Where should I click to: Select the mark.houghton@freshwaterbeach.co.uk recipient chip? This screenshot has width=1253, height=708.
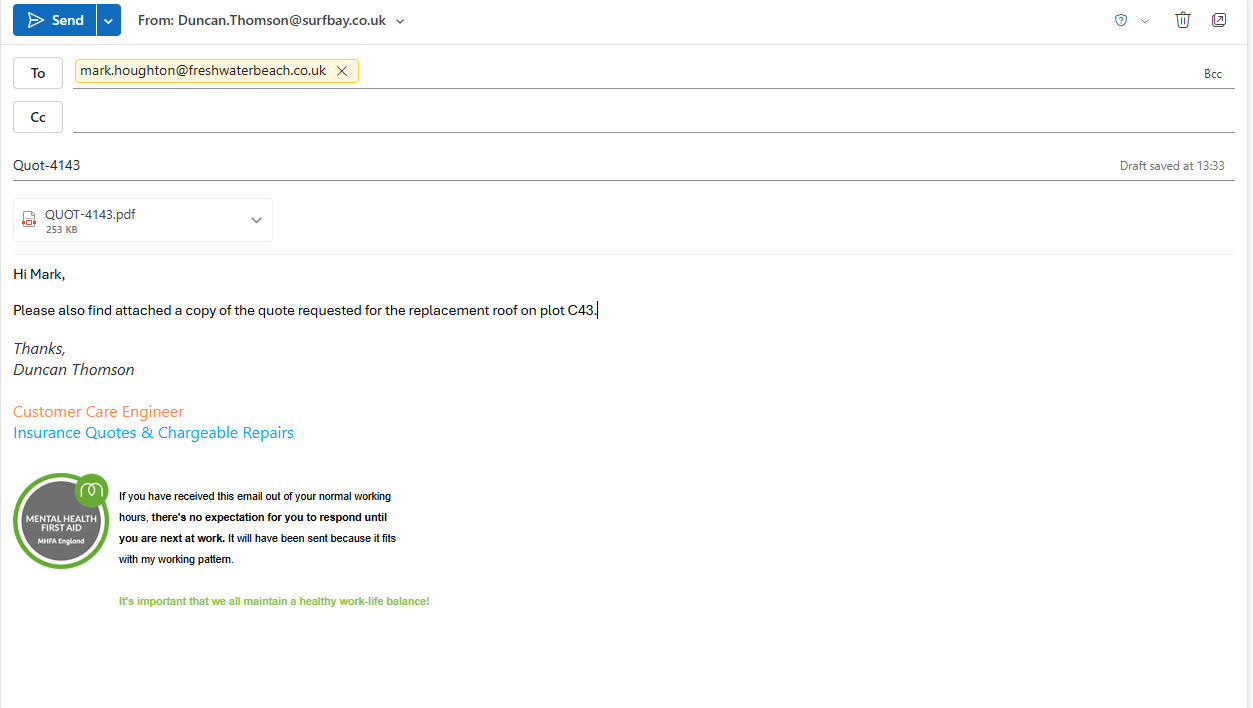click(203, 71)
